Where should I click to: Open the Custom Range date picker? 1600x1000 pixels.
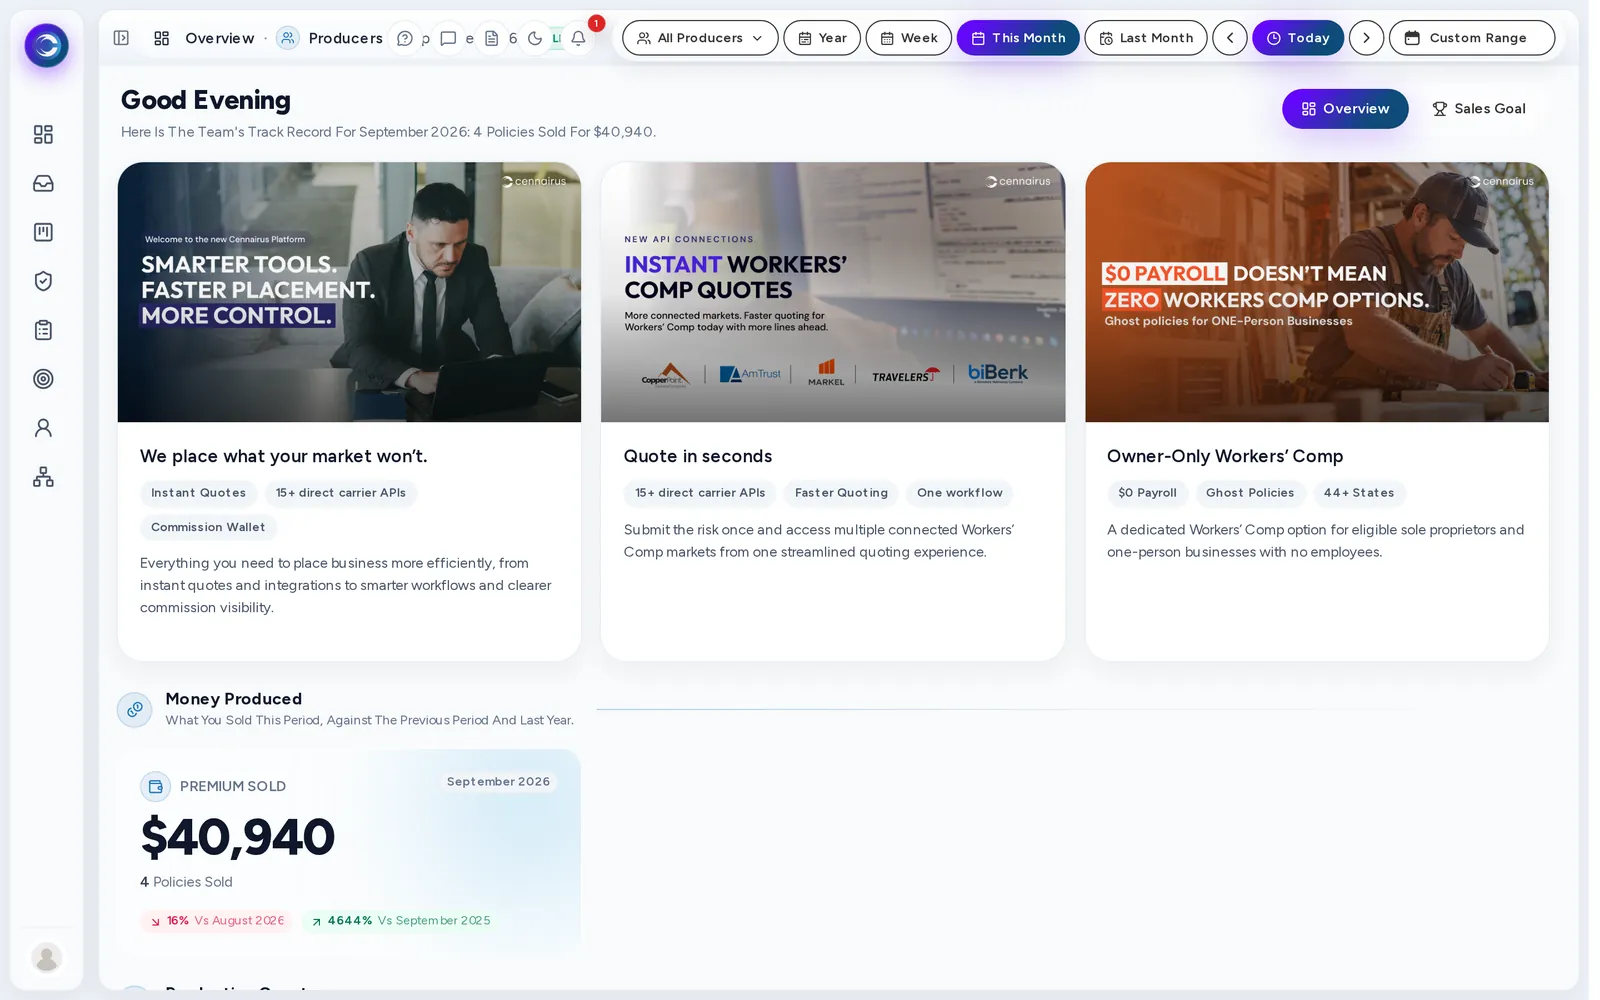click(x=1472, y=38)
